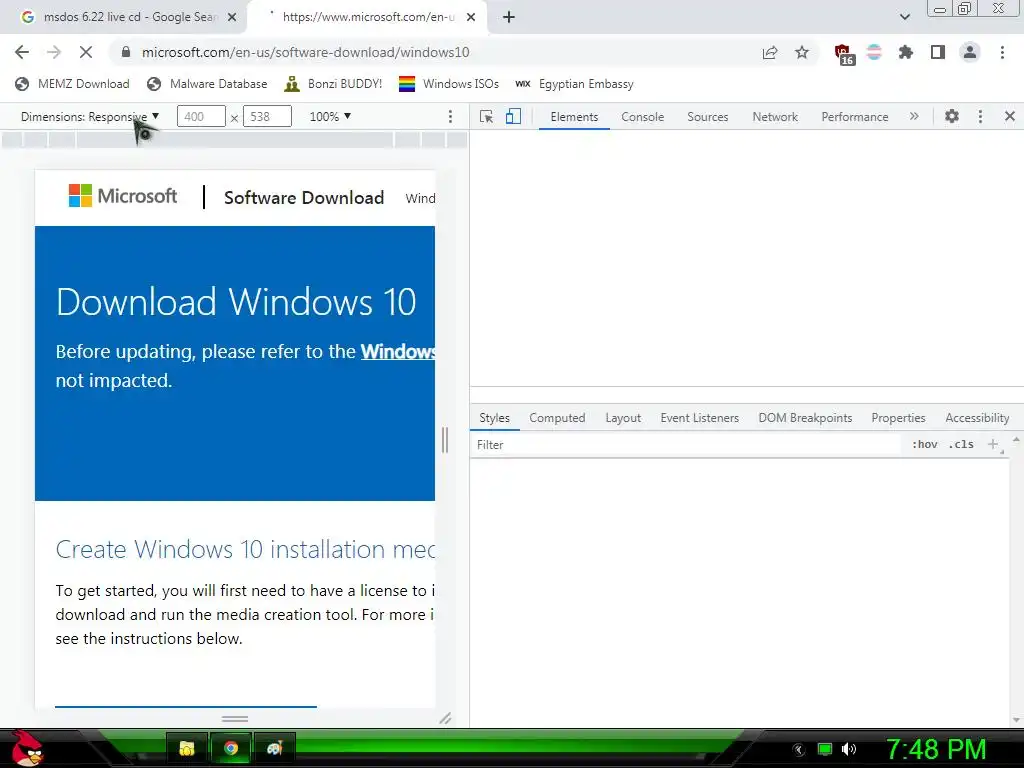
Task: Switch to the Network tab
Action: coord(775,116)
